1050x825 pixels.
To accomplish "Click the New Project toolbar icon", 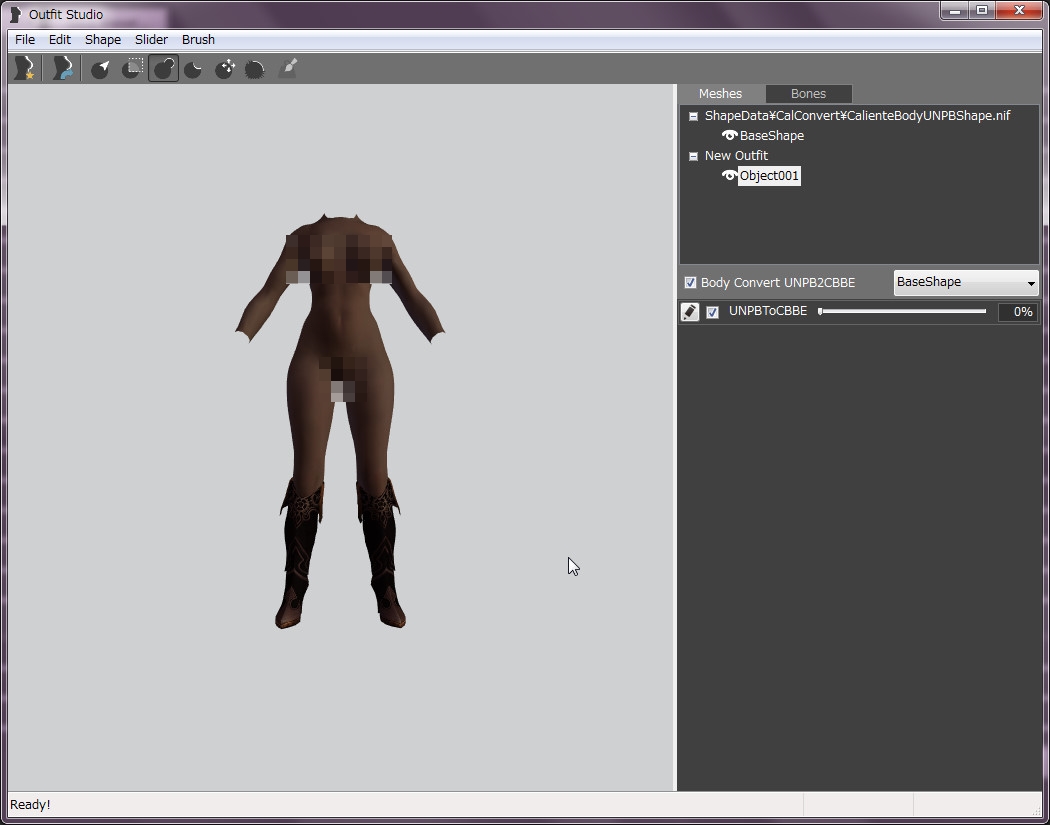I will pos(23,68).
